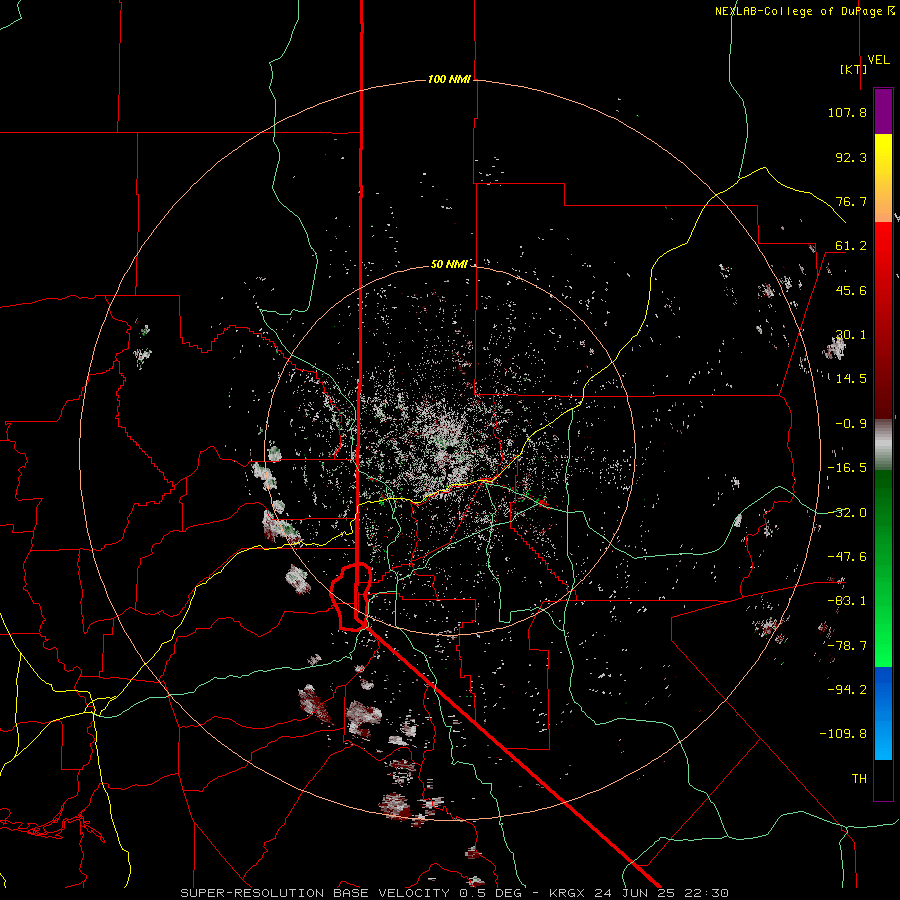
Task: Select the 30.1 scale value
Action: (851, 335)
